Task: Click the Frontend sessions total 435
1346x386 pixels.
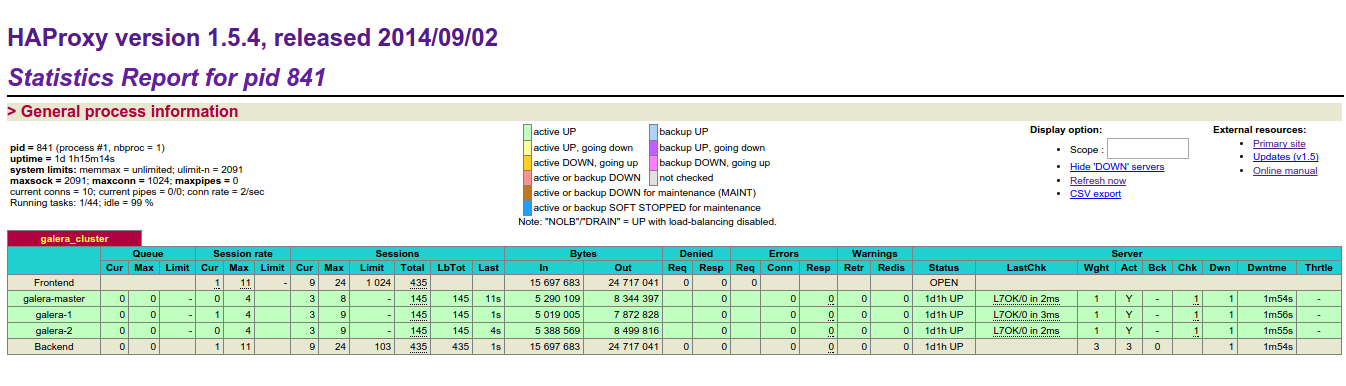Action: (x=419, y=283)
